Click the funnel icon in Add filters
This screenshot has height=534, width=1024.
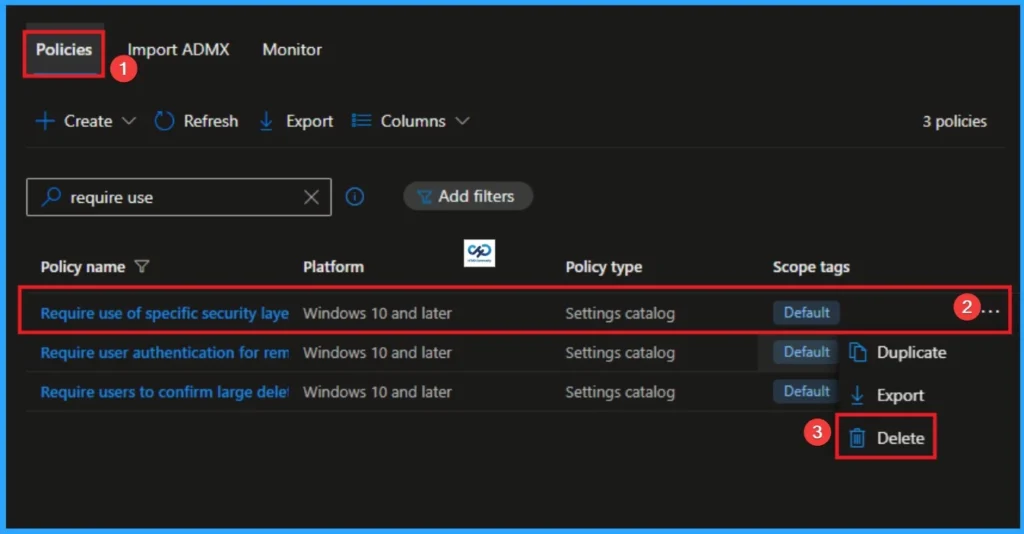pos(424,196)
